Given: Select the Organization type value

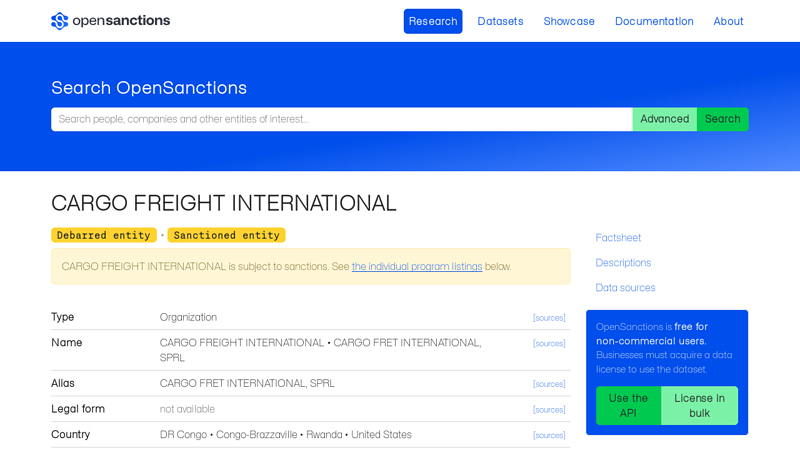Looking at the screenshot, I should [x=188, y=317].
